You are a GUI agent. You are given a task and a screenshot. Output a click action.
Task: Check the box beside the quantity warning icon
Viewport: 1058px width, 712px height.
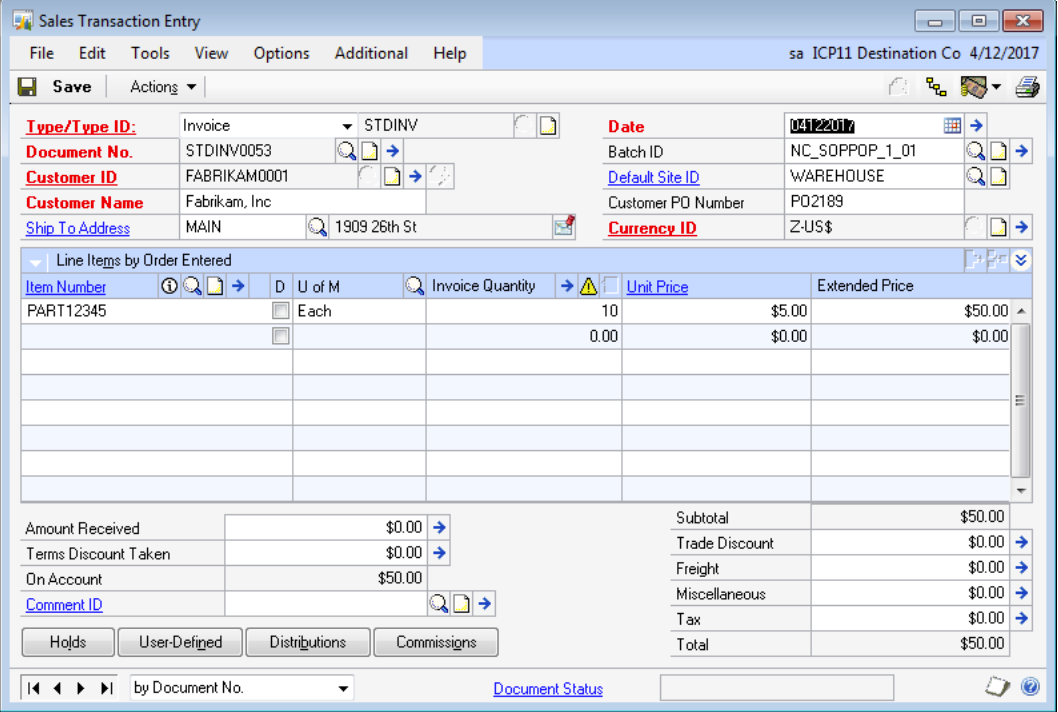pos(610,286)
